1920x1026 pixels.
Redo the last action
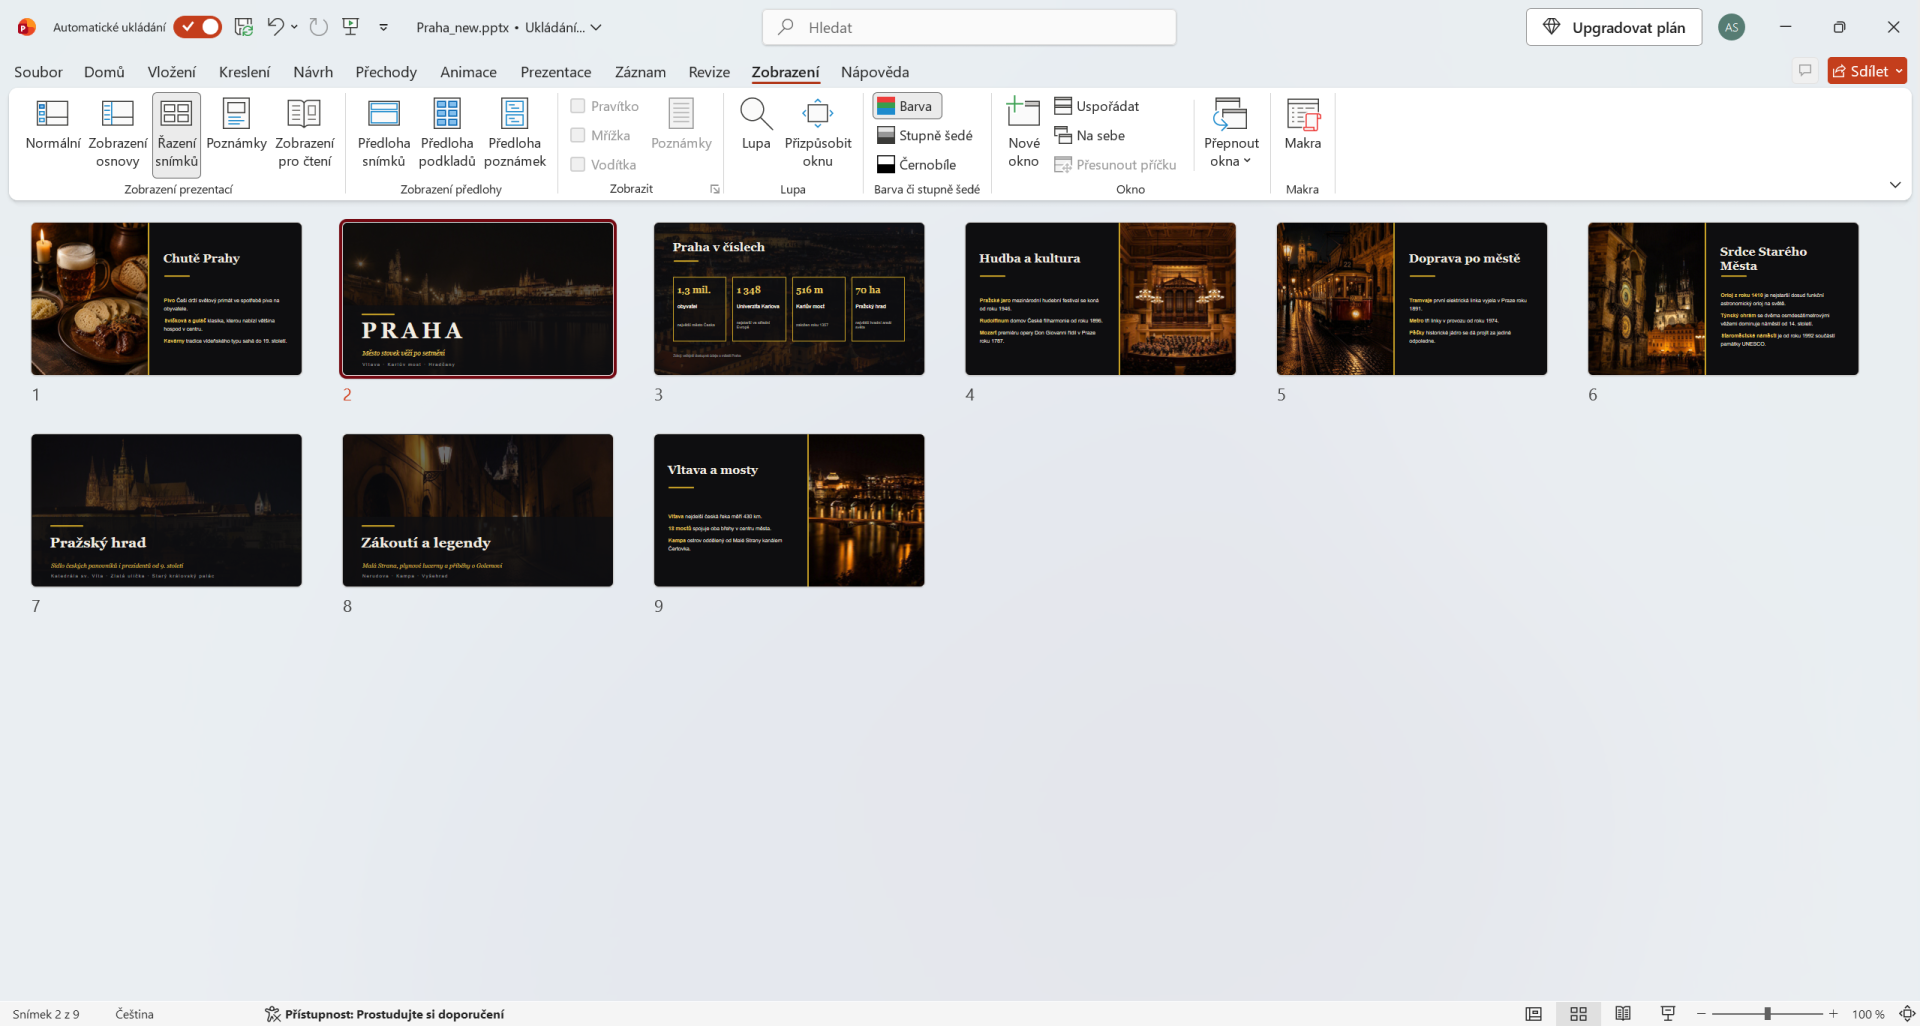pos(318,27)
